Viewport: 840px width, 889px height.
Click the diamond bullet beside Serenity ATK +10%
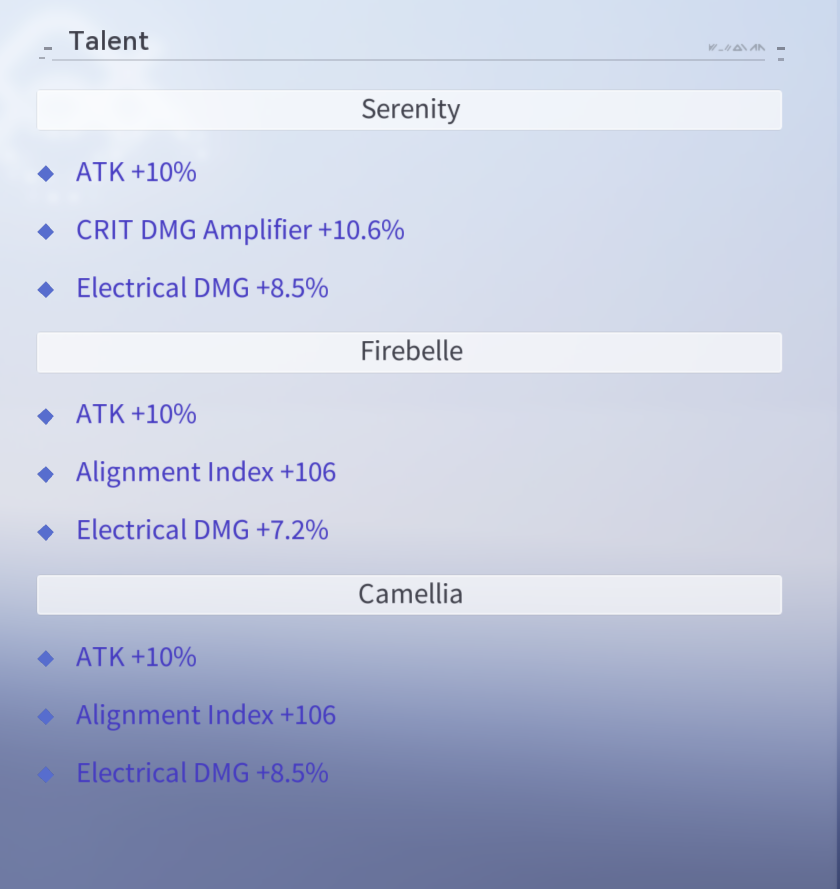click(x=46, y=173)
